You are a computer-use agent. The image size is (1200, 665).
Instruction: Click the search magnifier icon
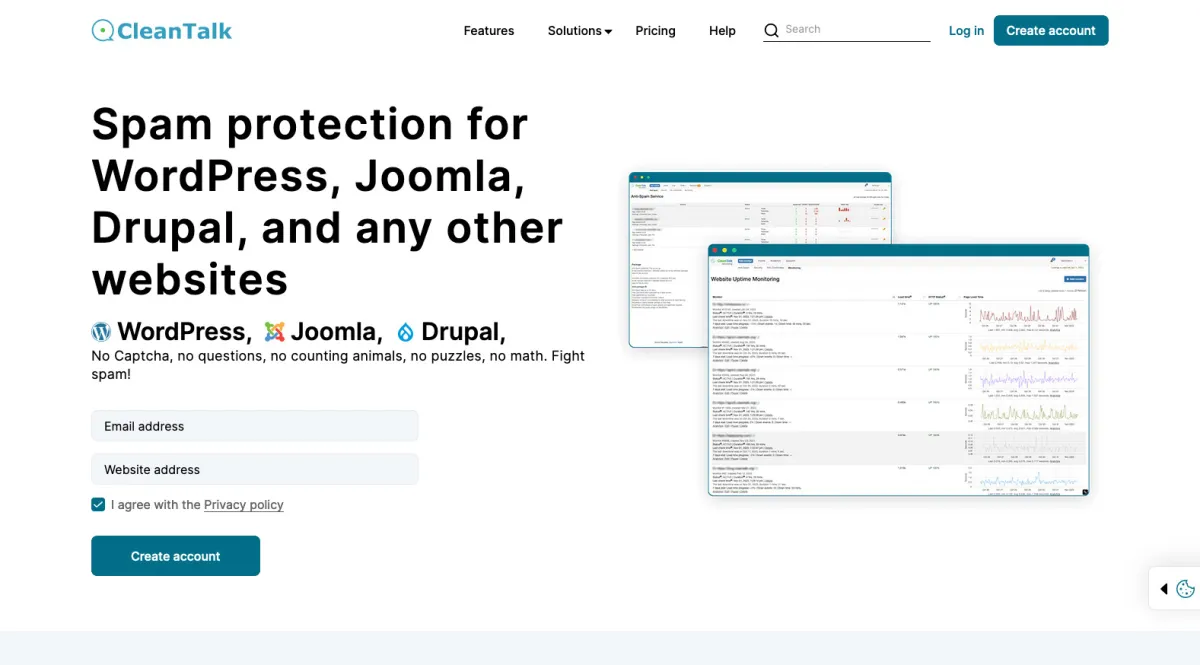771,31
